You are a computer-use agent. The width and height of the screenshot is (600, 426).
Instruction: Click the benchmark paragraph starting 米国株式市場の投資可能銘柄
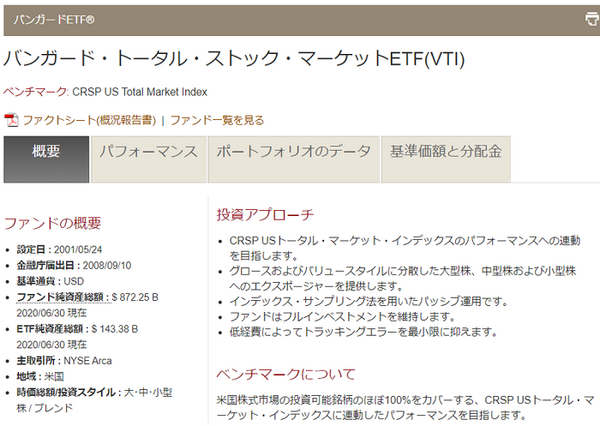pos(405,407)
